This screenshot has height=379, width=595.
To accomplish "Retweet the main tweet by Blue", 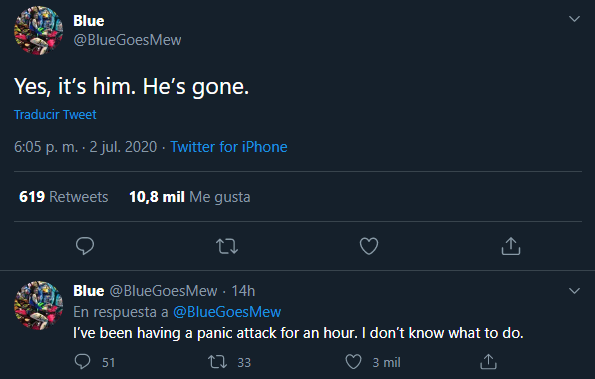I will click(227, 246).
